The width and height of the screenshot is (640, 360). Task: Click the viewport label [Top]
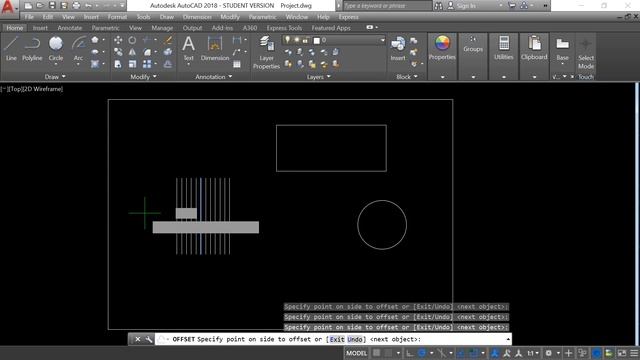pos(16,89)
